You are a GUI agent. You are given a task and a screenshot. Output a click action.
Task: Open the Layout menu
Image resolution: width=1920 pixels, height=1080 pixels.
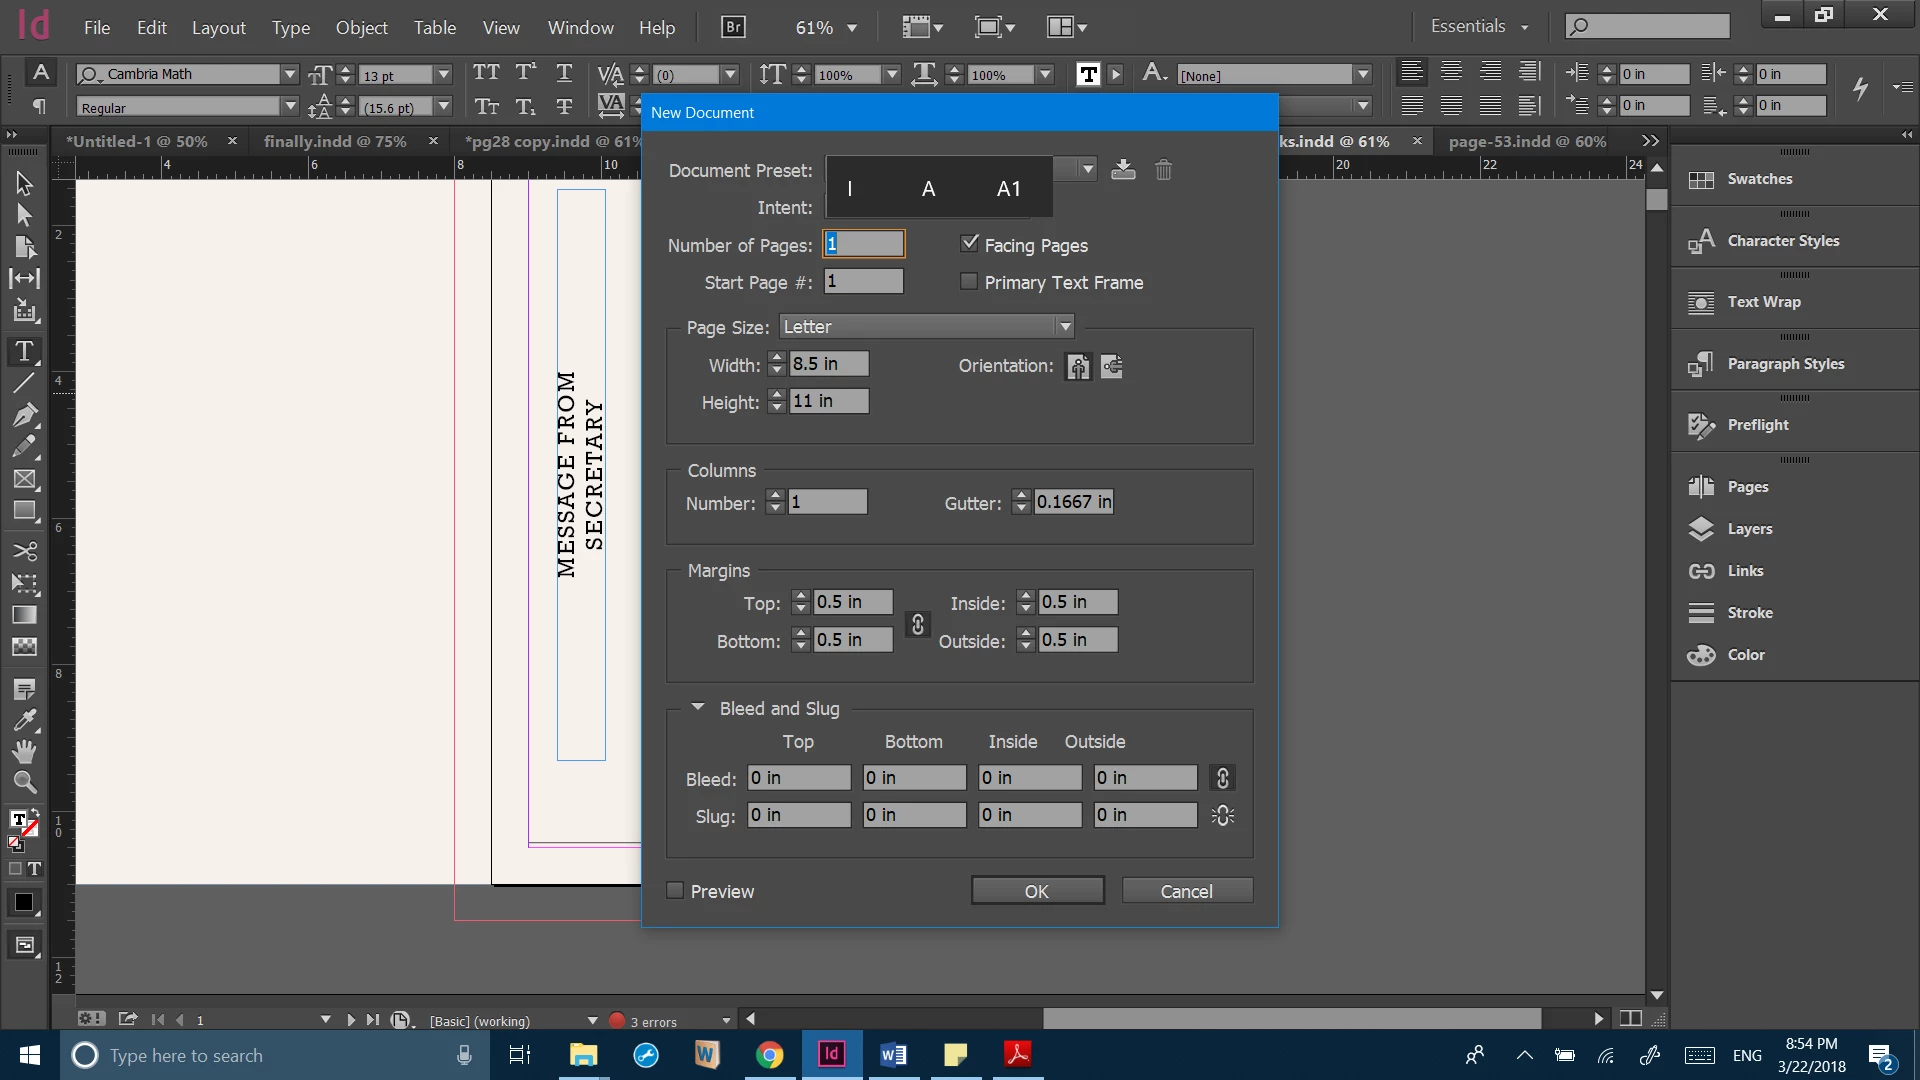click(218, 28)
